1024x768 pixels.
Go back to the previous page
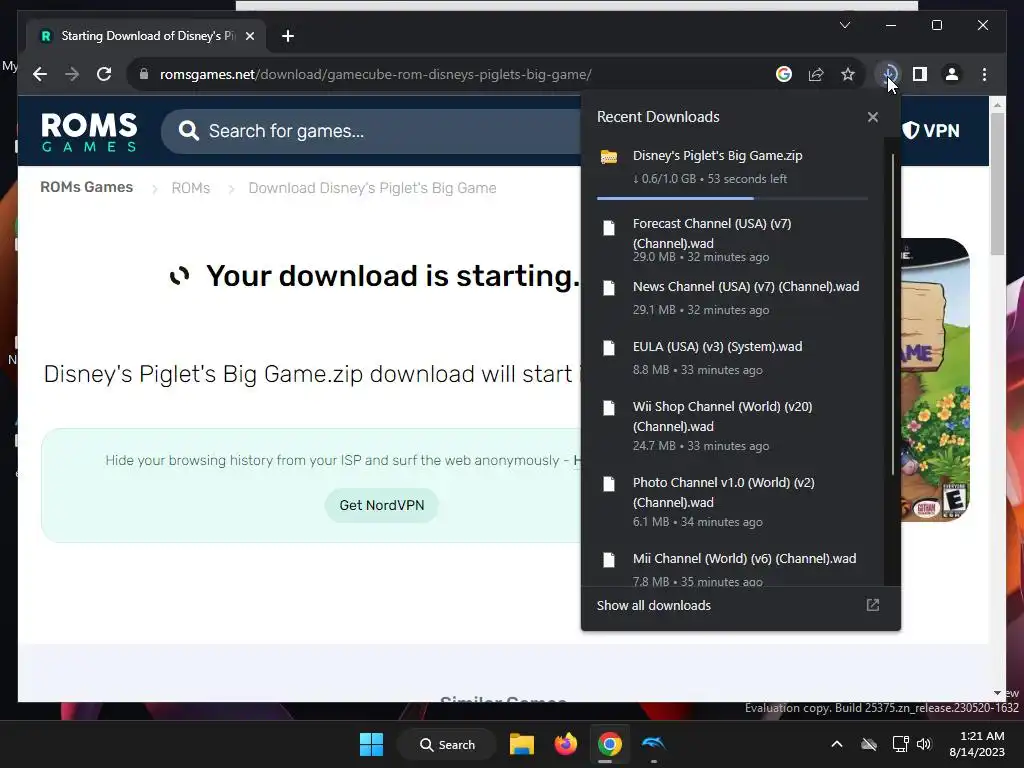[40, 74]
